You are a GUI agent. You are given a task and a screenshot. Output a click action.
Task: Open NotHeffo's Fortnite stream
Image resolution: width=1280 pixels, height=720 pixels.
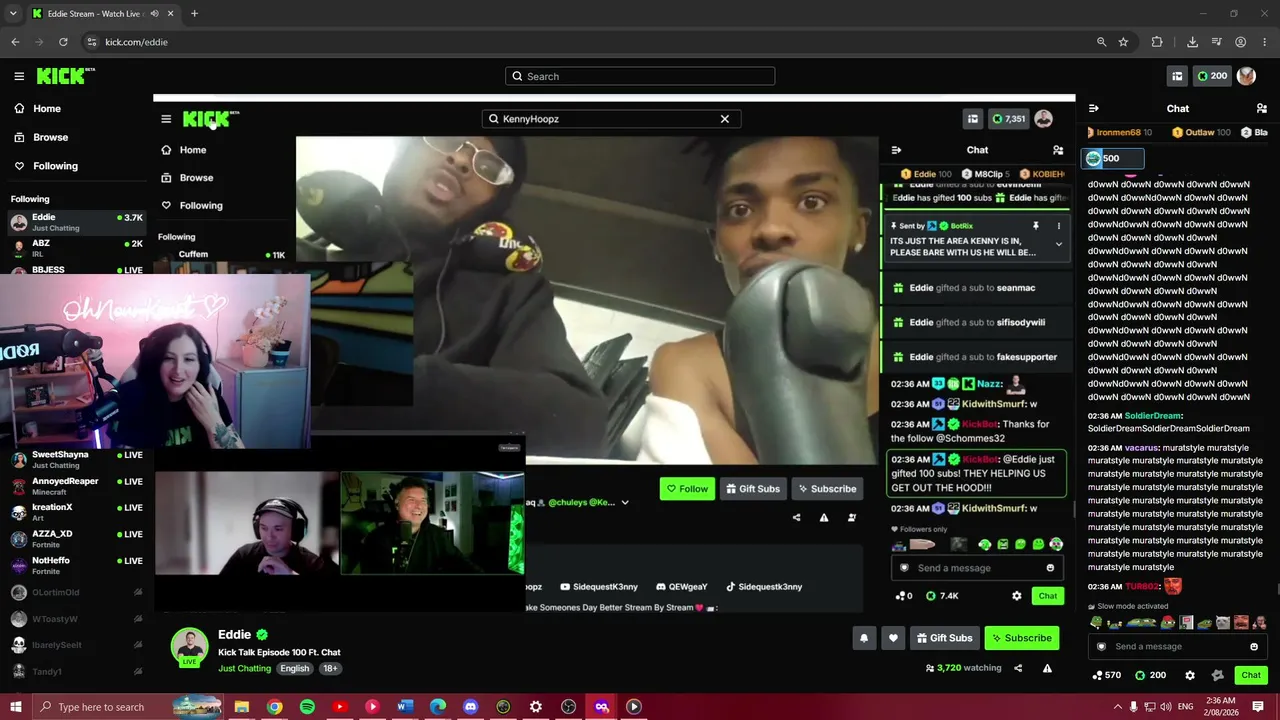click(x=75, y=565)
